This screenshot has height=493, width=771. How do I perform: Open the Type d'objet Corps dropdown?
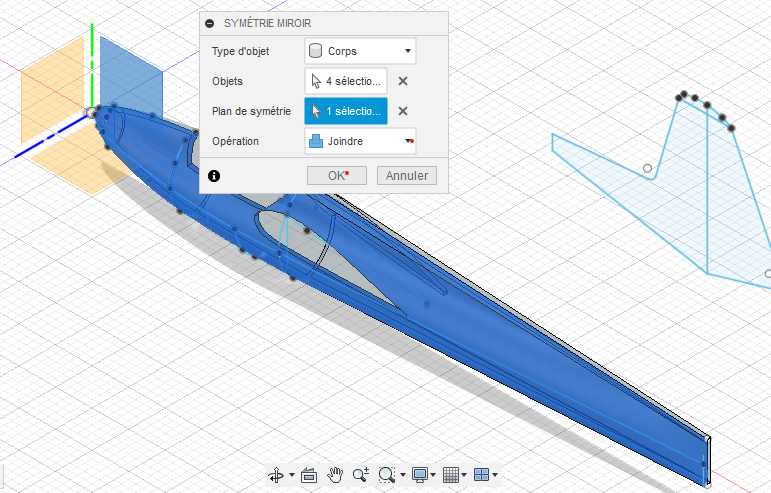click(360, 51)
